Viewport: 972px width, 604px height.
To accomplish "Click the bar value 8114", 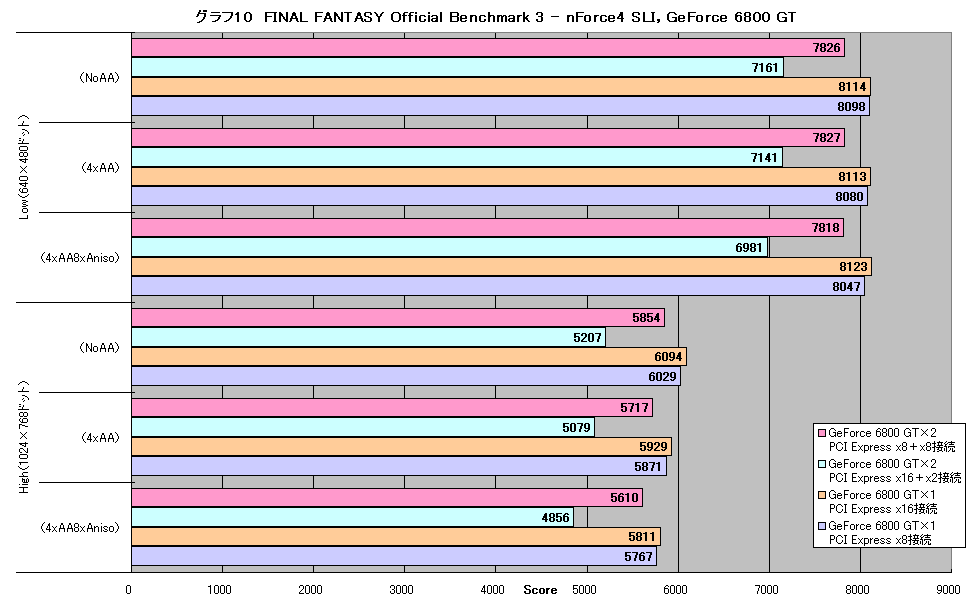I will 852,87.
